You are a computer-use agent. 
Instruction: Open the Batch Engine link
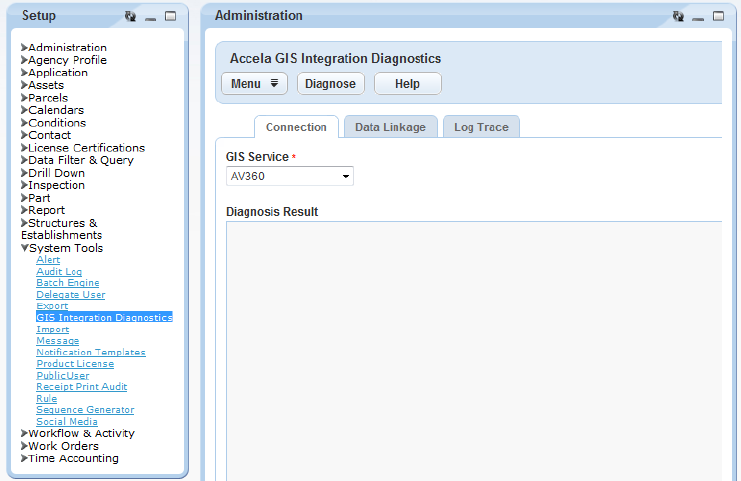pos(68,283)
